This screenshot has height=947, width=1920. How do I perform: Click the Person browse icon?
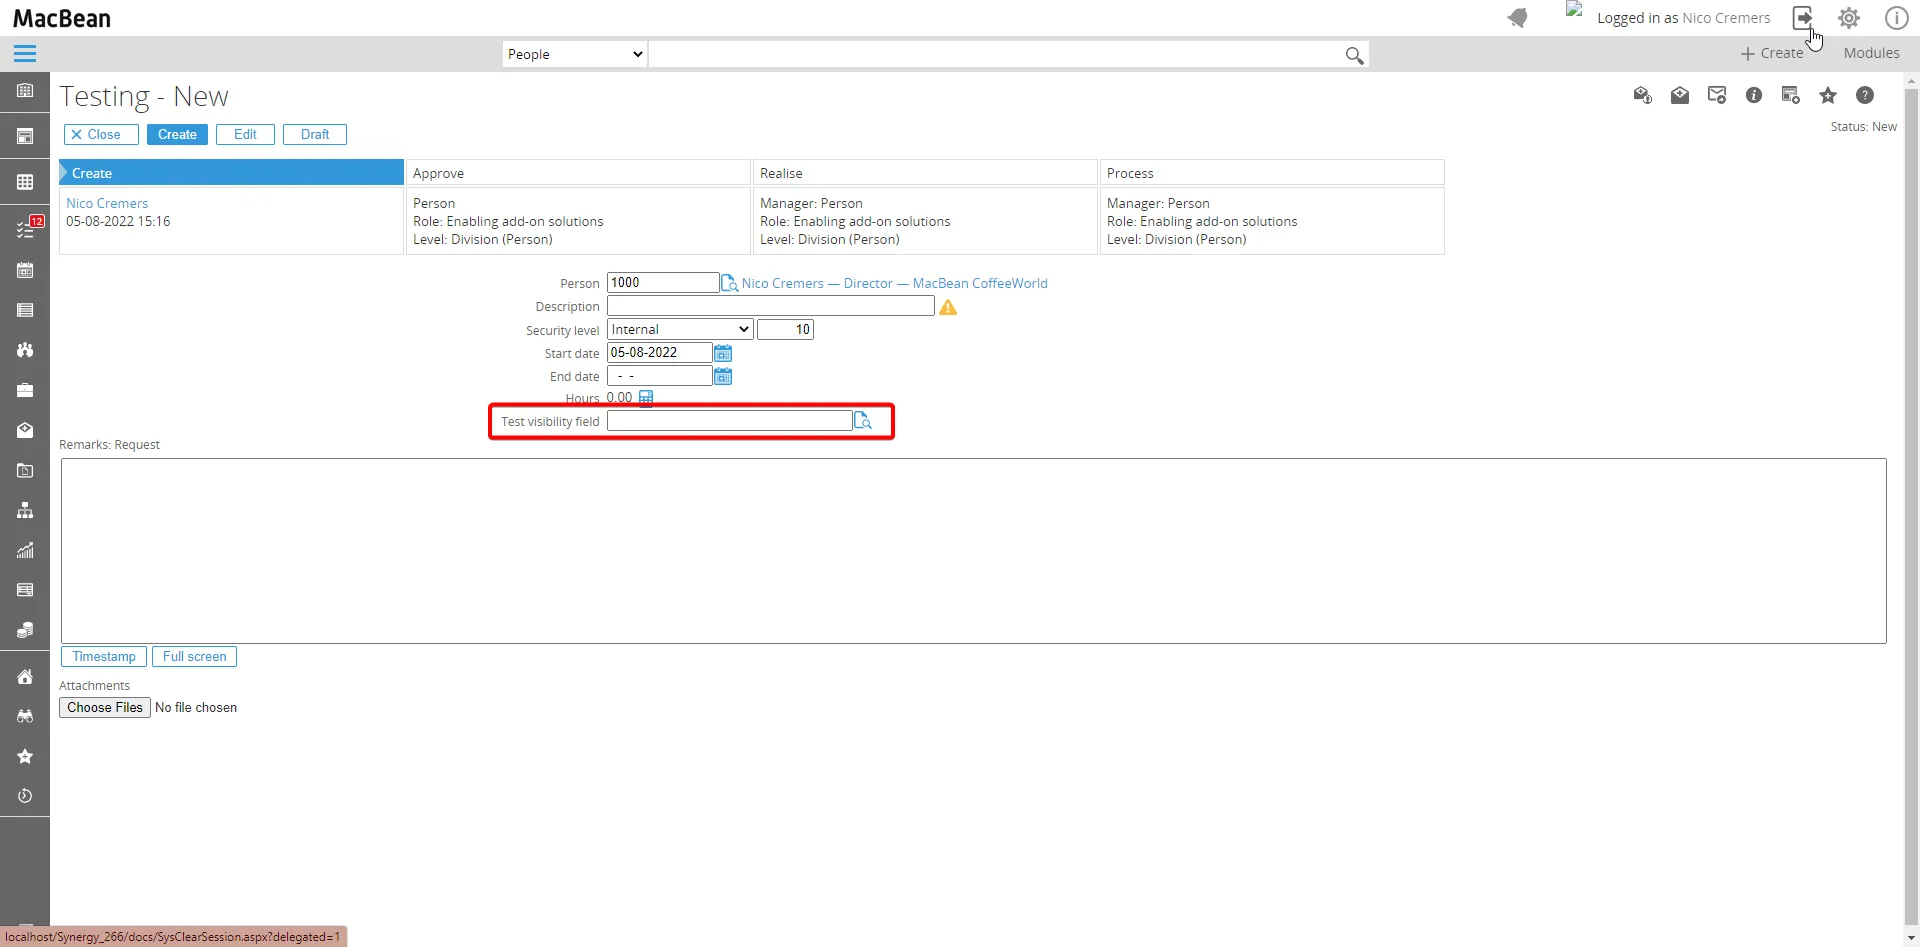[x=729, y=283]
